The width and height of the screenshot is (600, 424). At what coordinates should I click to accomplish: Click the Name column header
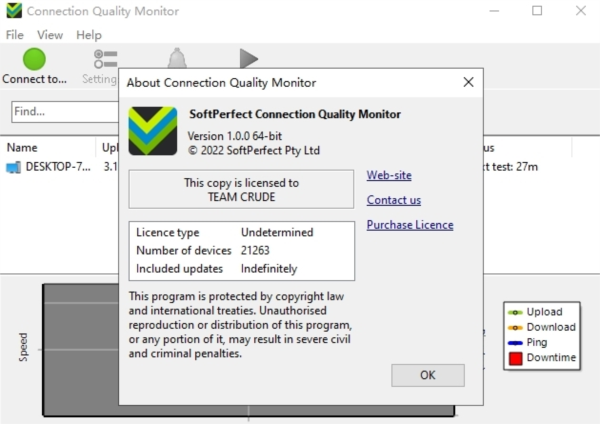point(22,148)
